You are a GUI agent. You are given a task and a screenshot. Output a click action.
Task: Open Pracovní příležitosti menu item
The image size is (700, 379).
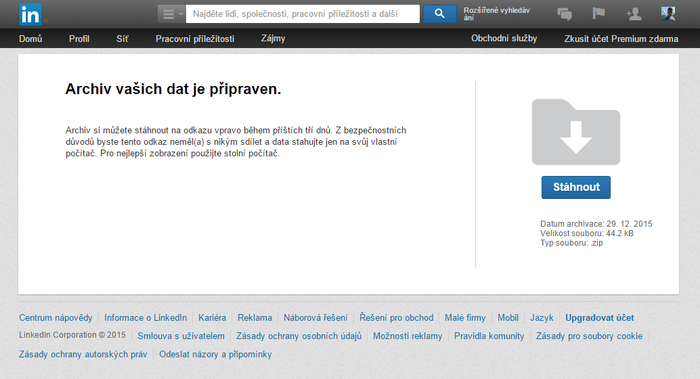tap(195, 39)
